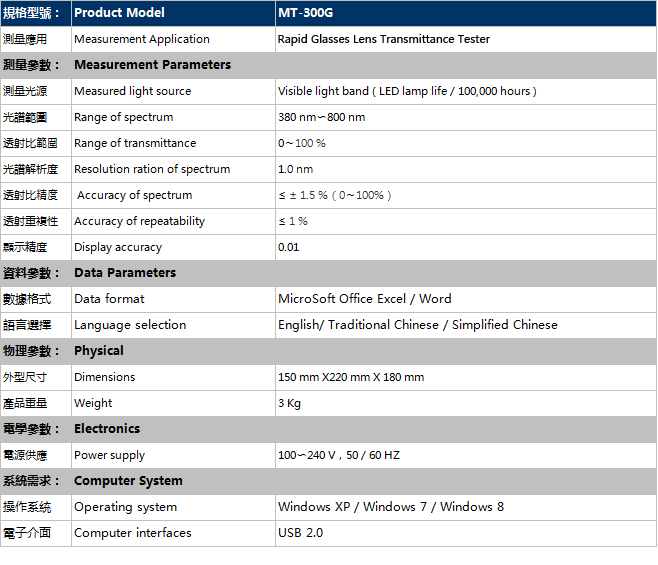
Task: Click the '操作系統' Chinese label
Action: point(27,507)
